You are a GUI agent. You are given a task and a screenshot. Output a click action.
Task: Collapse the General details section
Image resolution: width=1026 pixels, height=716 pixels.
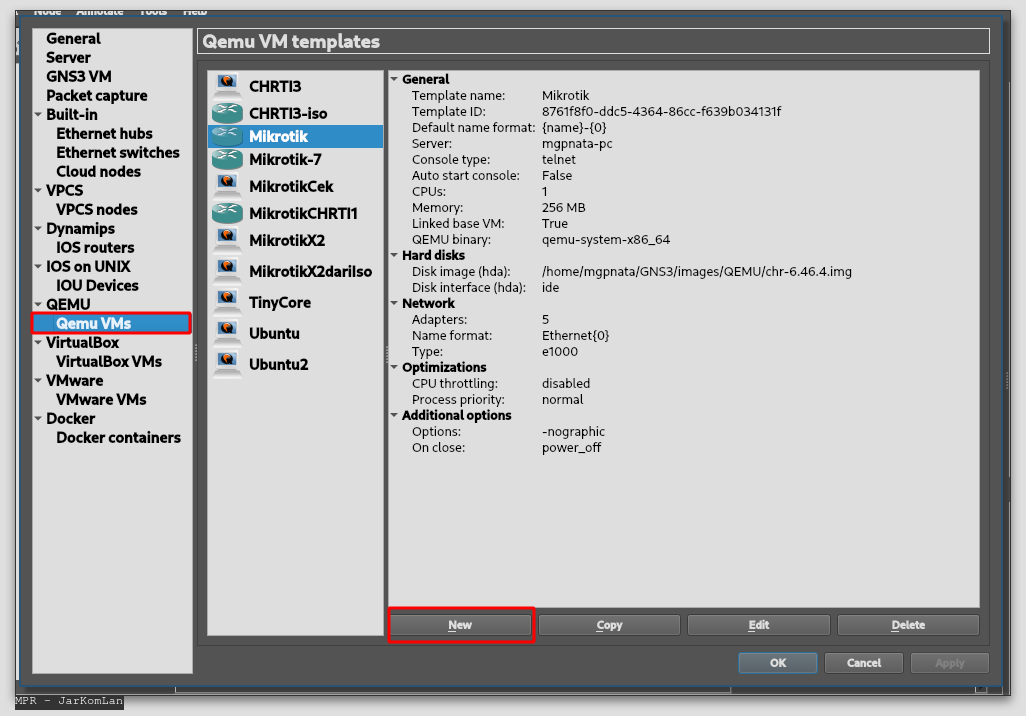pos(394,79)
